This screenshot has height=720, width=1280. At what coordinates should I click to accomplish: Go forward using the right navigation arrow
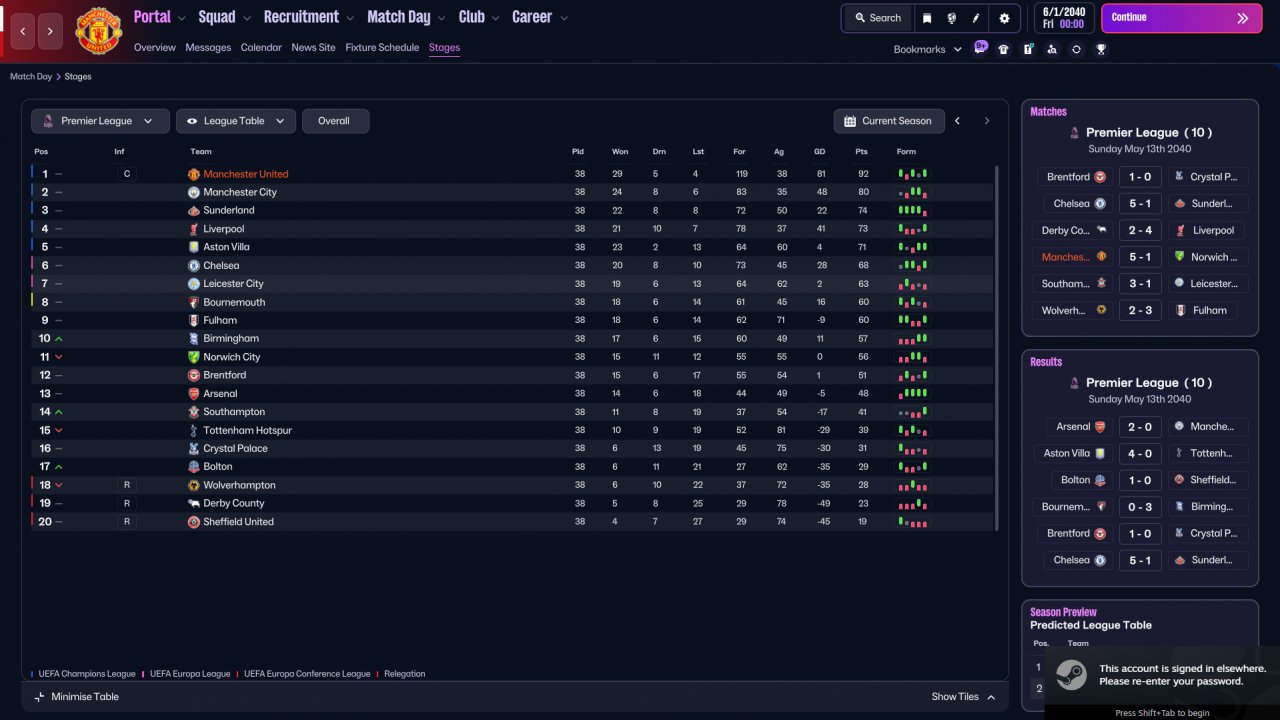(51, 32)
